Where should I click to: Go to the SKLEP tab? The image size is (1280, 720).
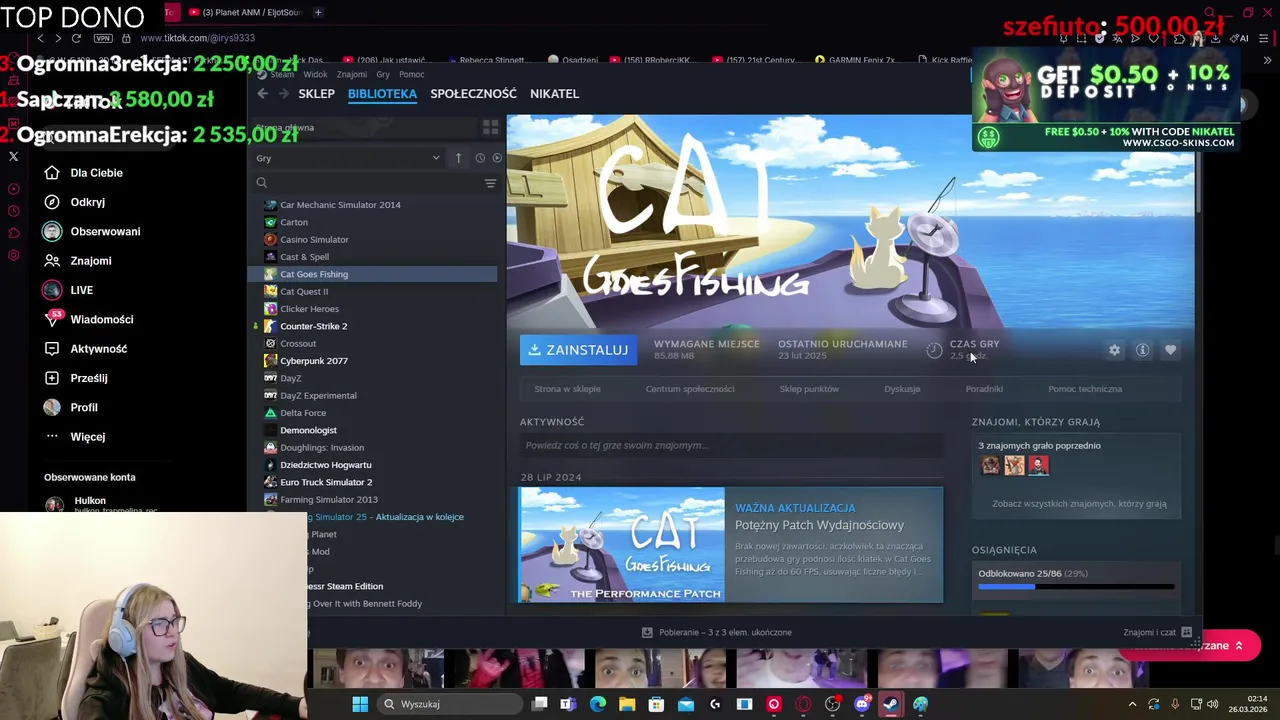click(x=316, y=93)
